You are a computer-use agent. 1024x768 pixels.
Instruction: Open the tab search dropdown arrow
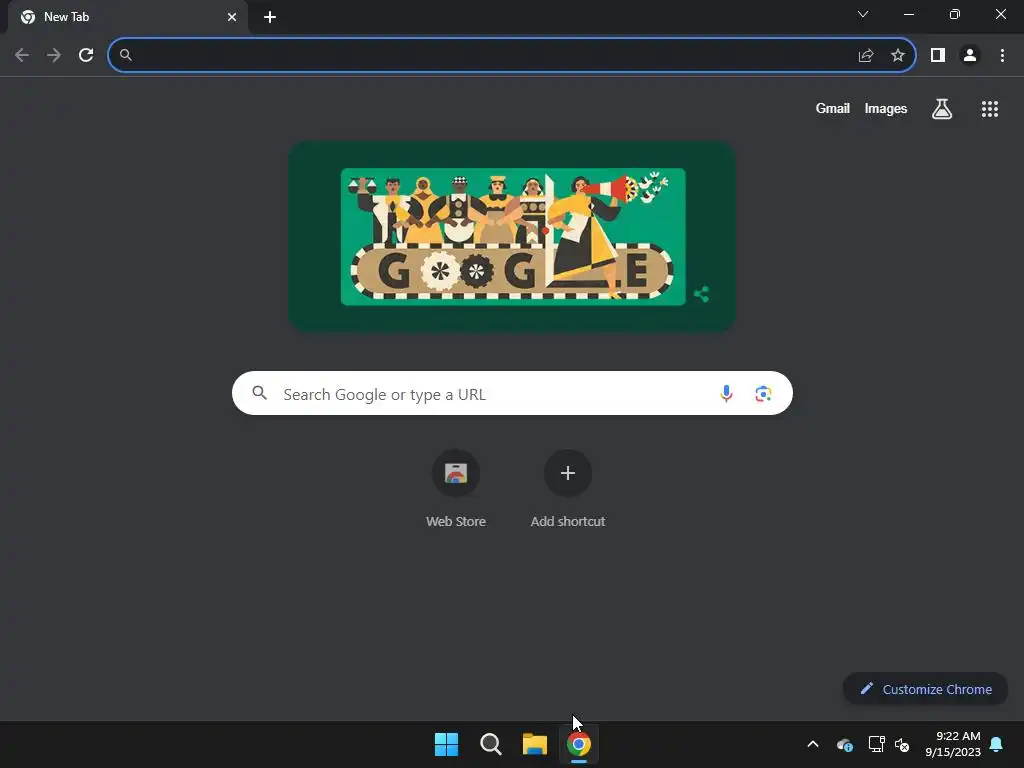click(x=863, y=14)
